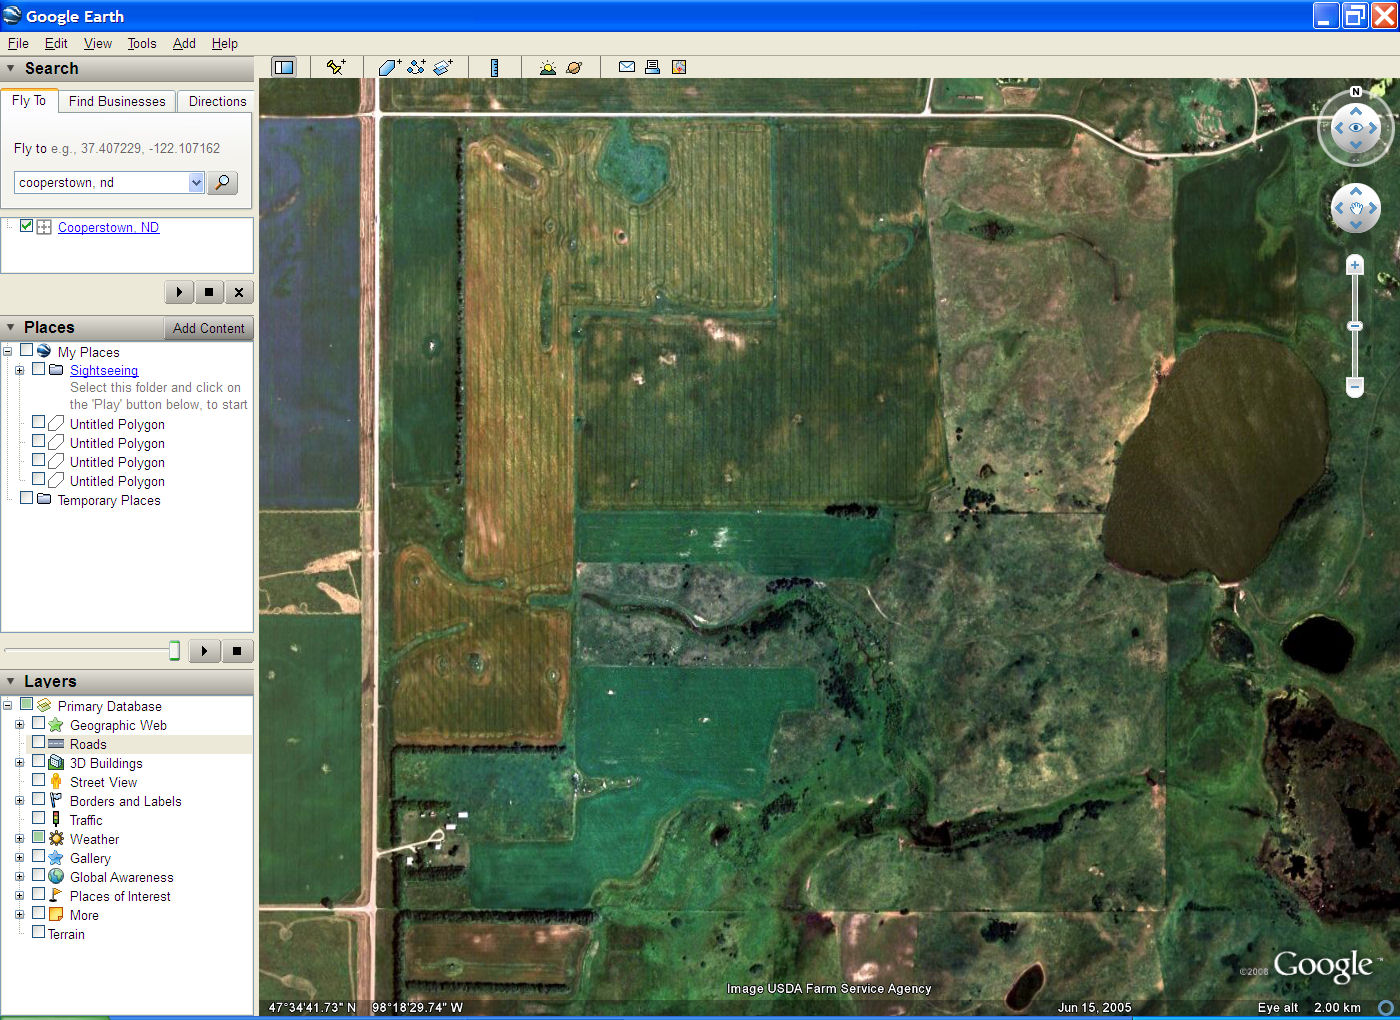
Task: Select the Add Polygon tool
Action: point(389,67)
